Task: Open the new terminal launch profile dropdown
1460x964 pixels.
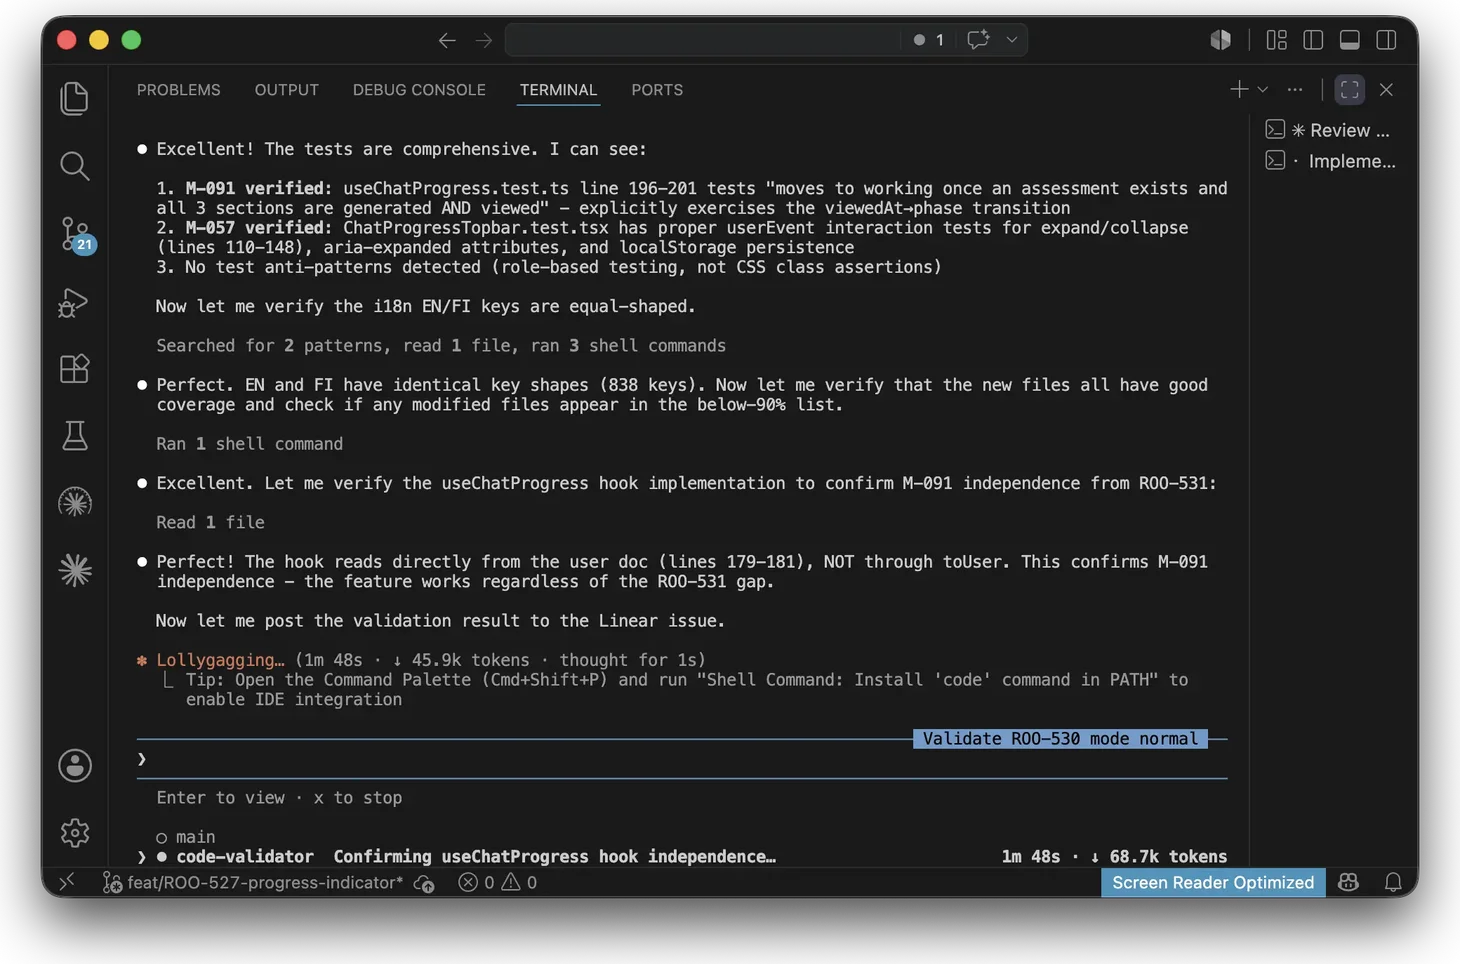Action: point(1263,90)
